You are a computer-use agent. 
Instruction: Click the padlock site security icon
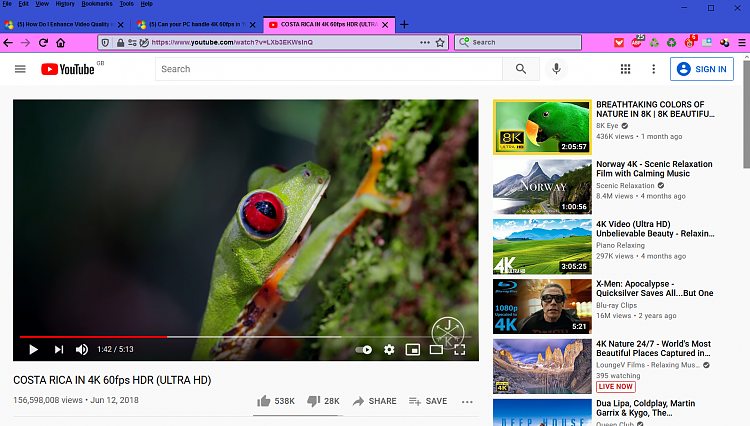click(x=120, y=43)
